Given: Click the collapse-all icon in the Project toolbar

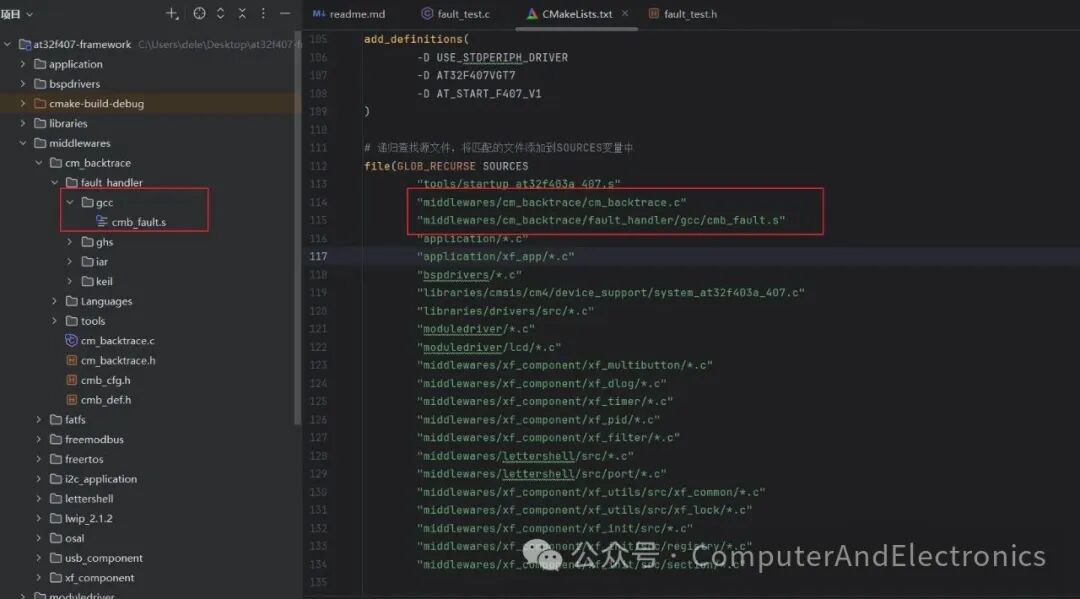Looking at the screenshot, I should pos(243,13).
